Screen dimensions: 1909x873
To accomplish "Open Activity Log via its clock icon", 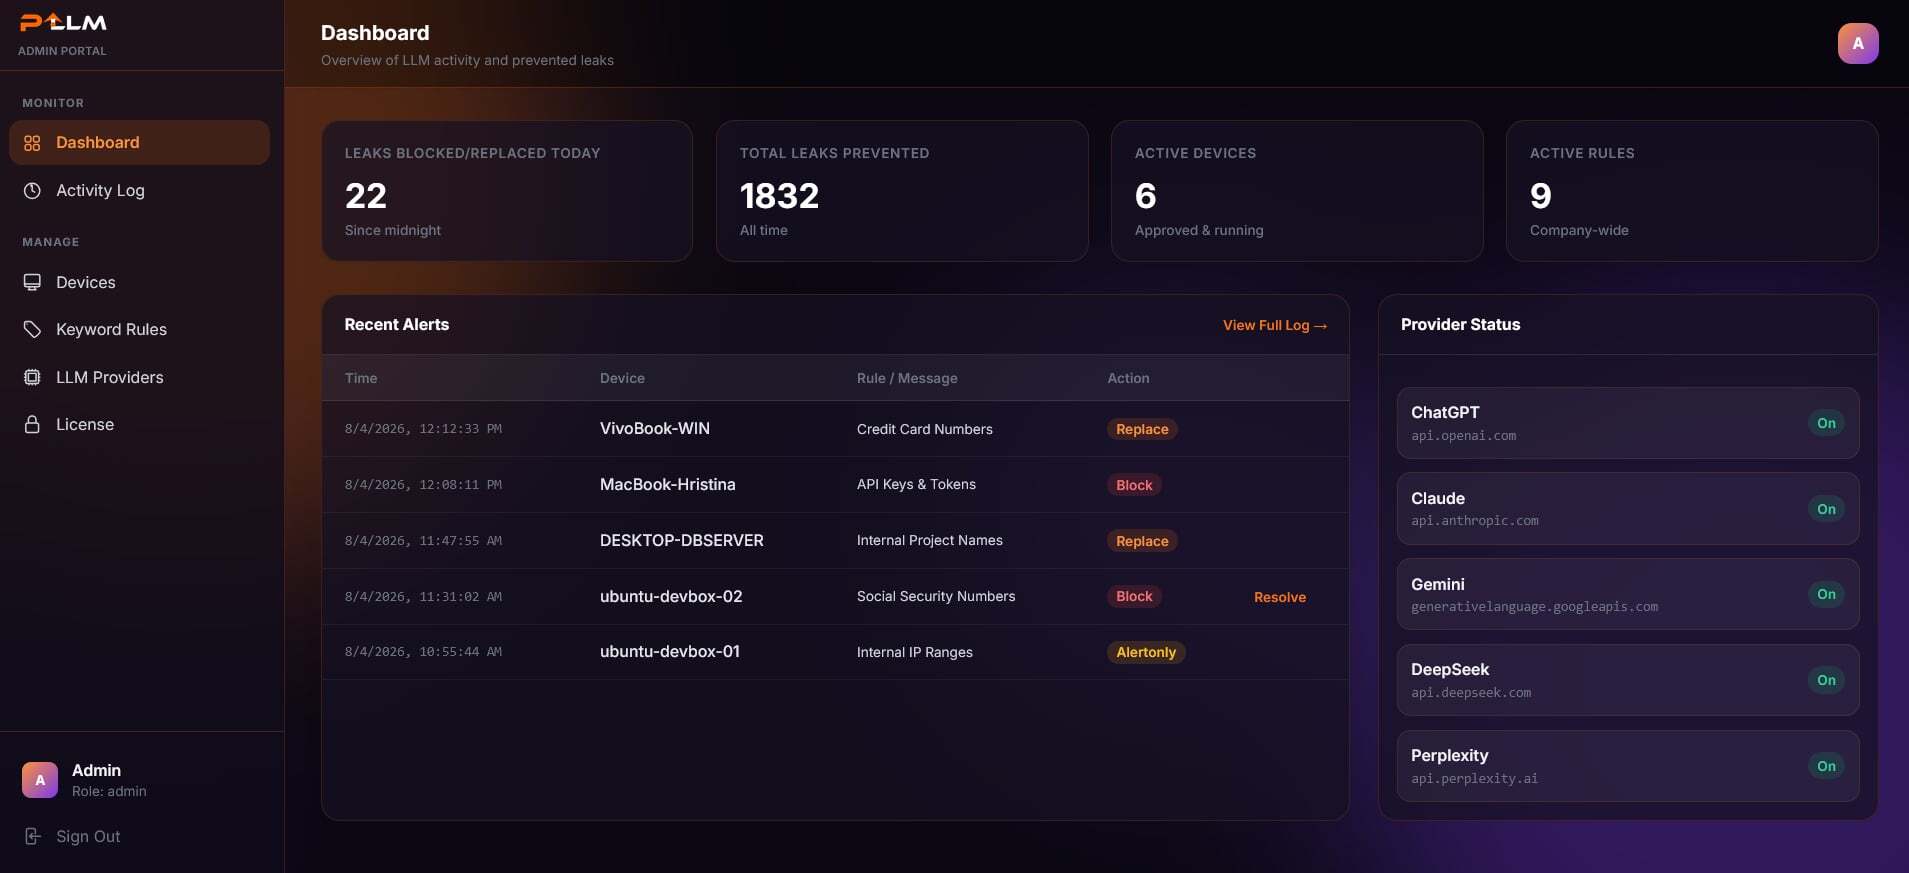I will 32,190.
